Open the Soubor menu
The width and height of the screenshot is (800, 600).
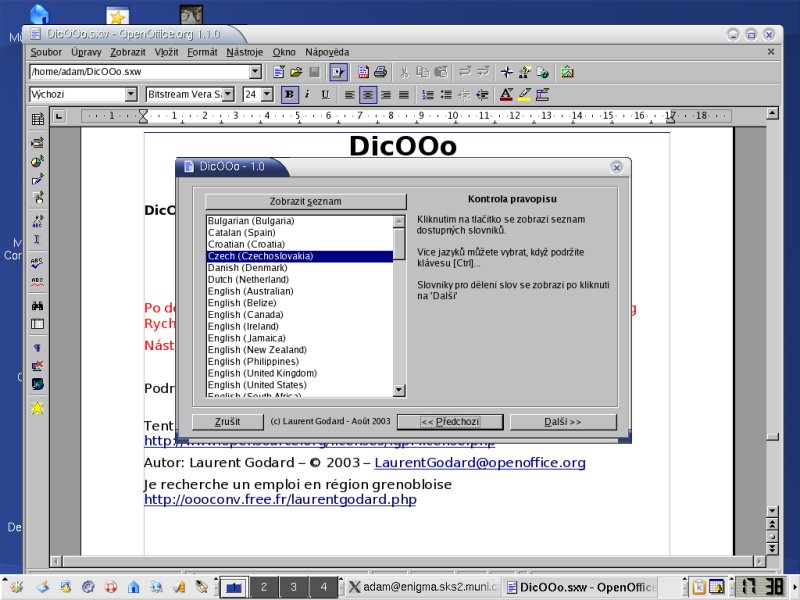coord(46,52)
